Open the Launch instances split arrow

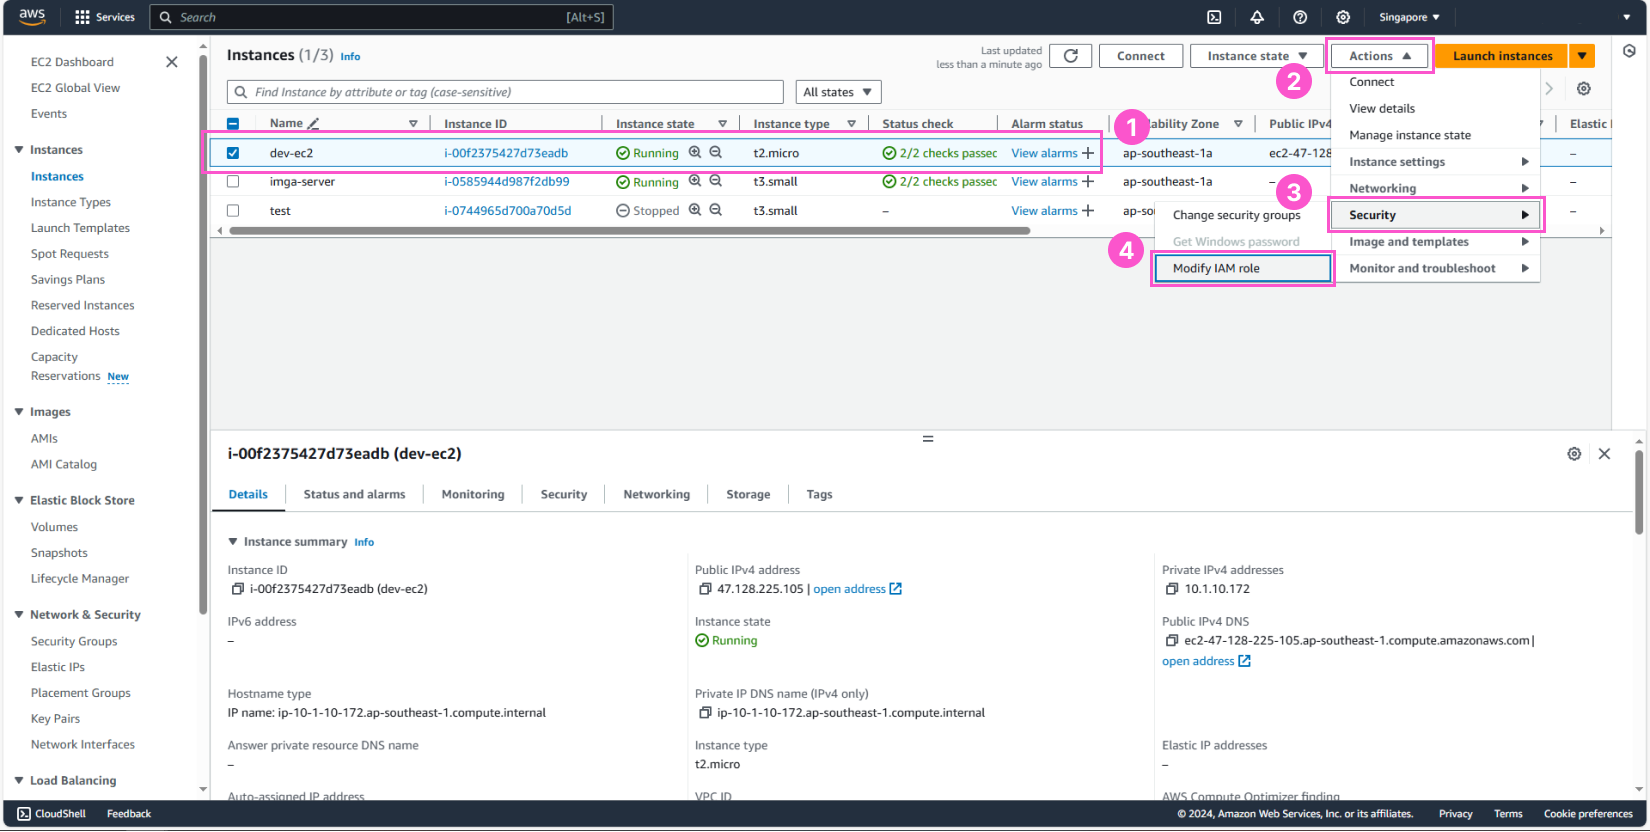click(x=1582, y=56)
